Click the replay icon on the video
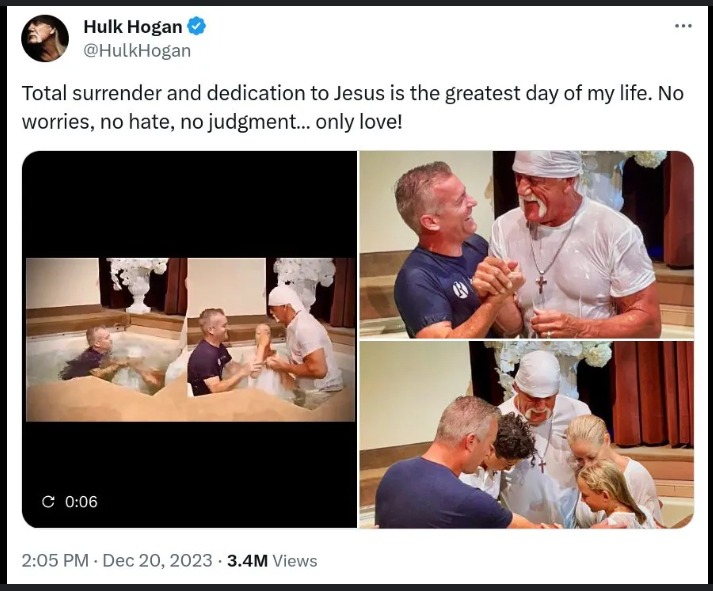 48,501
